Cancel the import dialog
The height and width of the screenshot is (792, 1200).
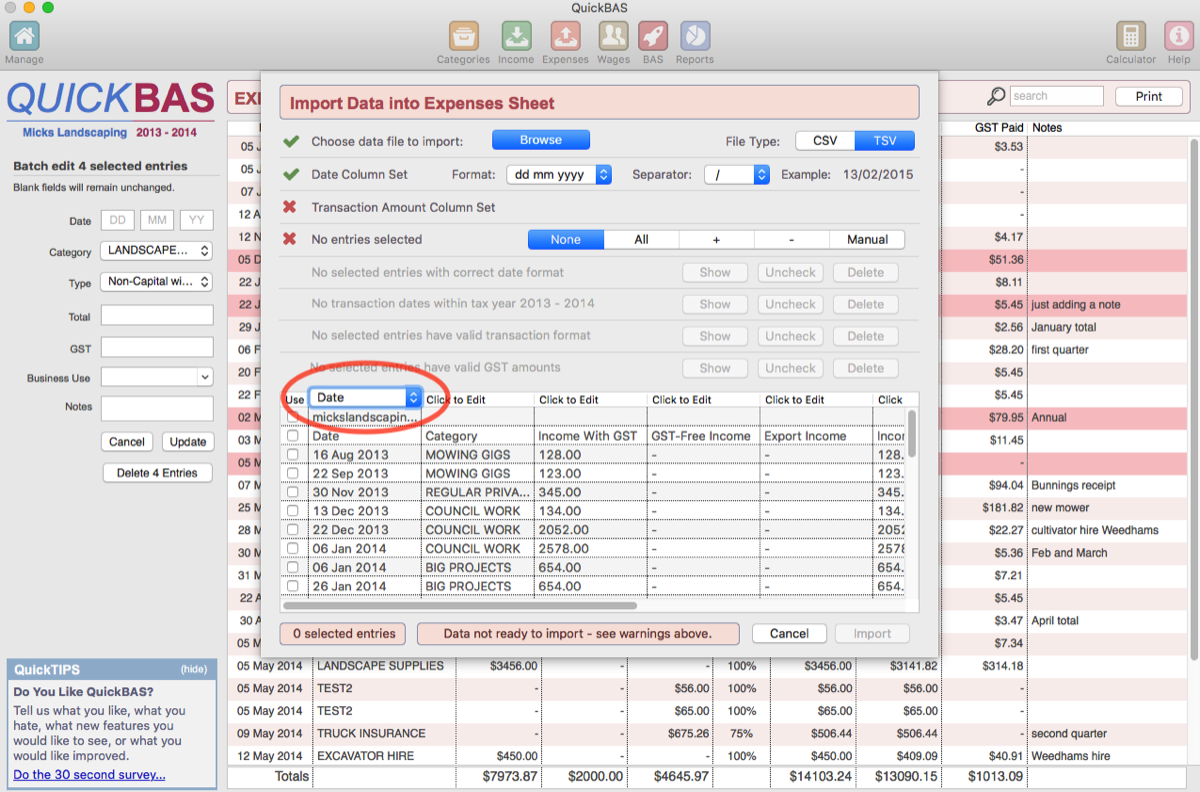click(789, 633)
